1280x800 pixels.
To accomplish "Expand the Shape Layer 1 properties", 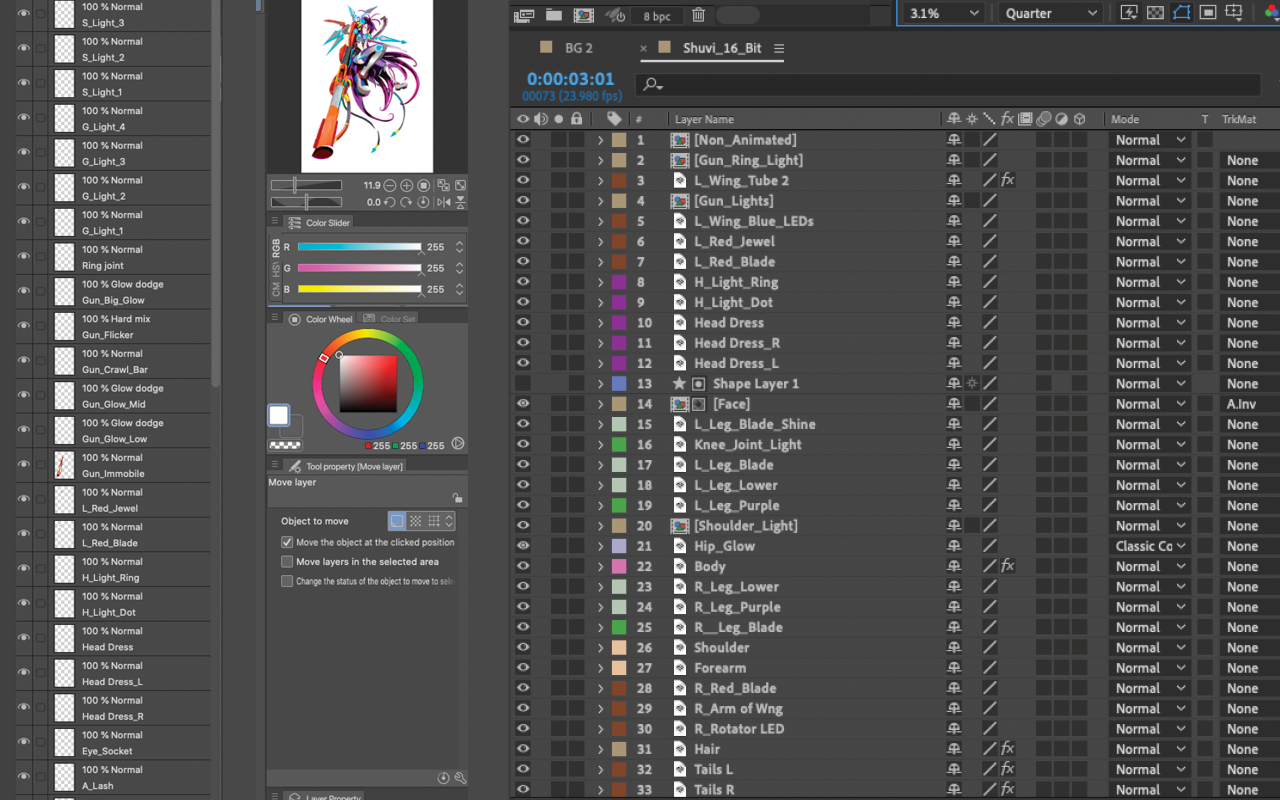I will pyautogui.click(x=600, y=384).
